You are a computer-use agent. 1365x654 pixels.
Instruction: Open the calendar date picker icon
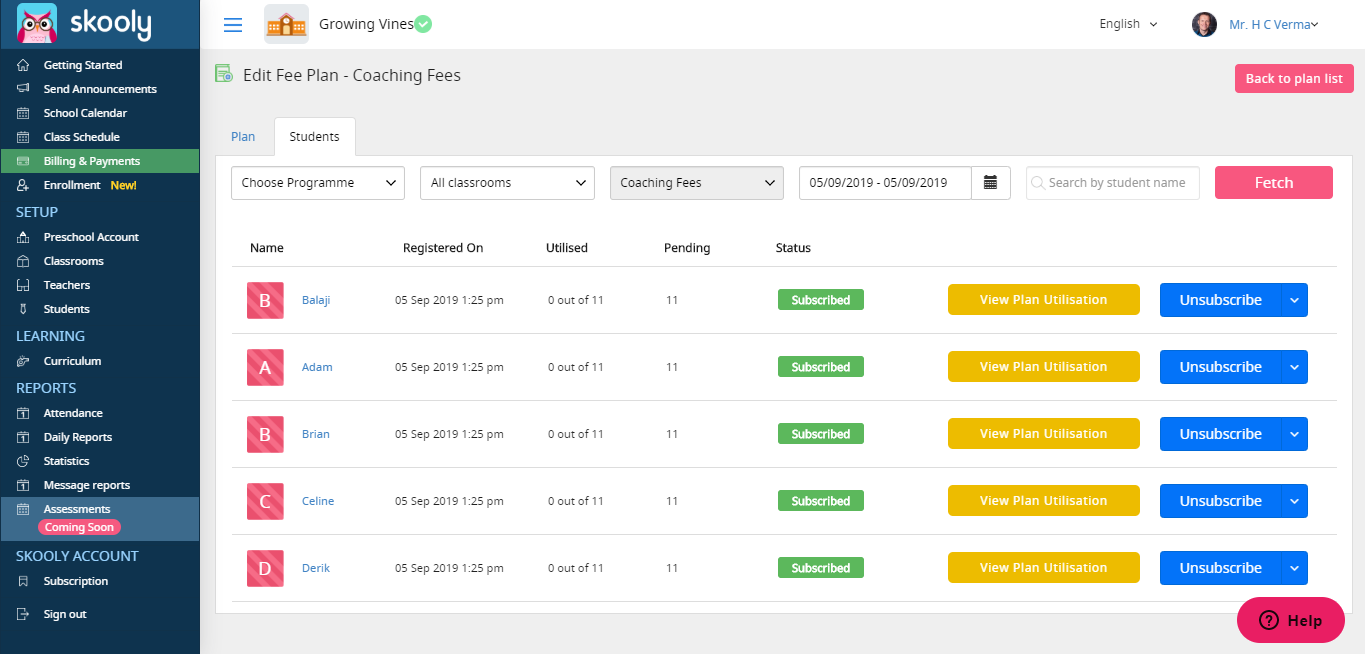(991, 183)
